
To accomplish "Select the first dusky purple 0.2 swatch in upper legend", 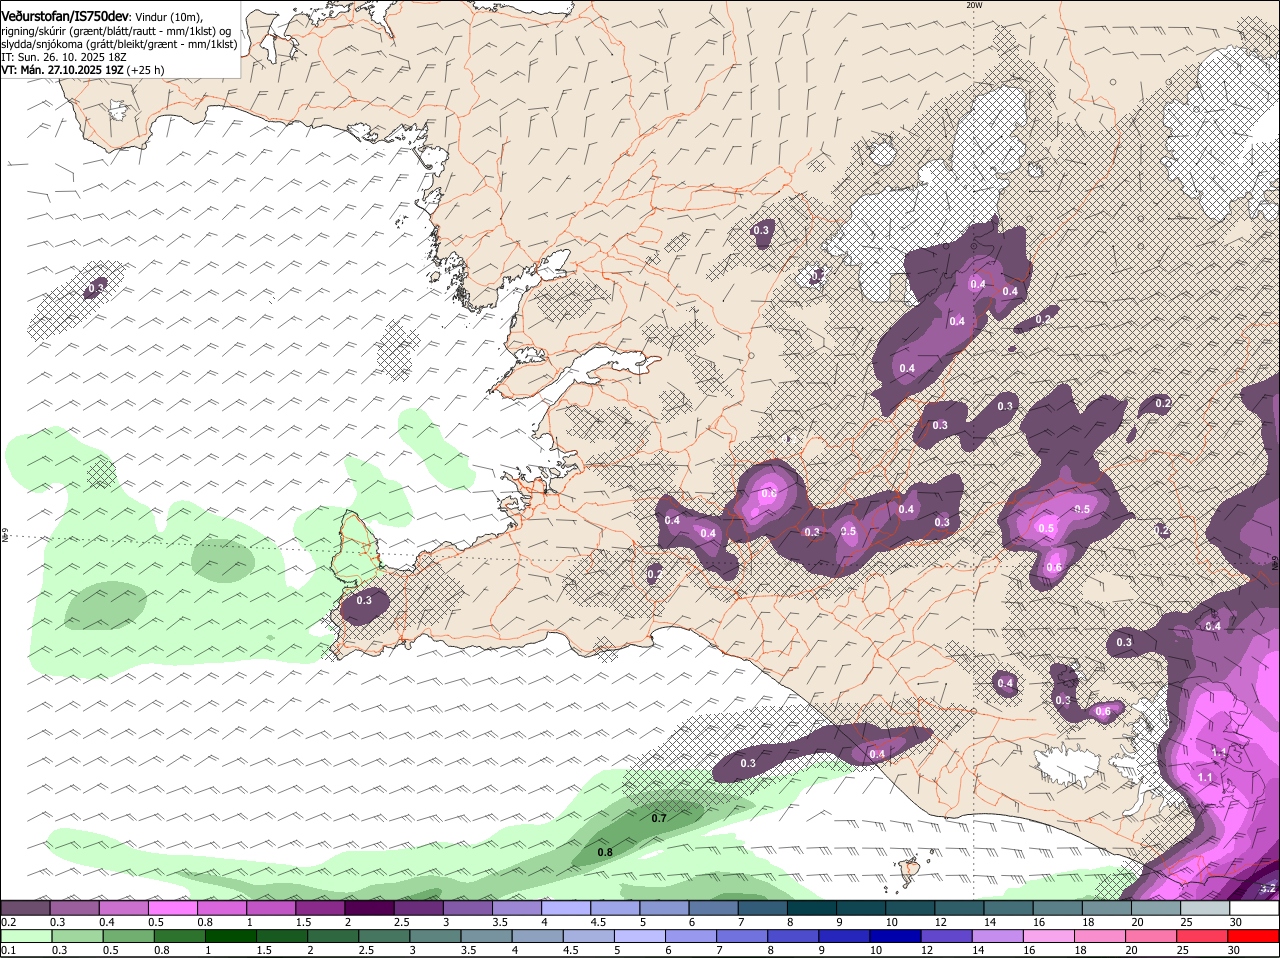I will [25, 907].
